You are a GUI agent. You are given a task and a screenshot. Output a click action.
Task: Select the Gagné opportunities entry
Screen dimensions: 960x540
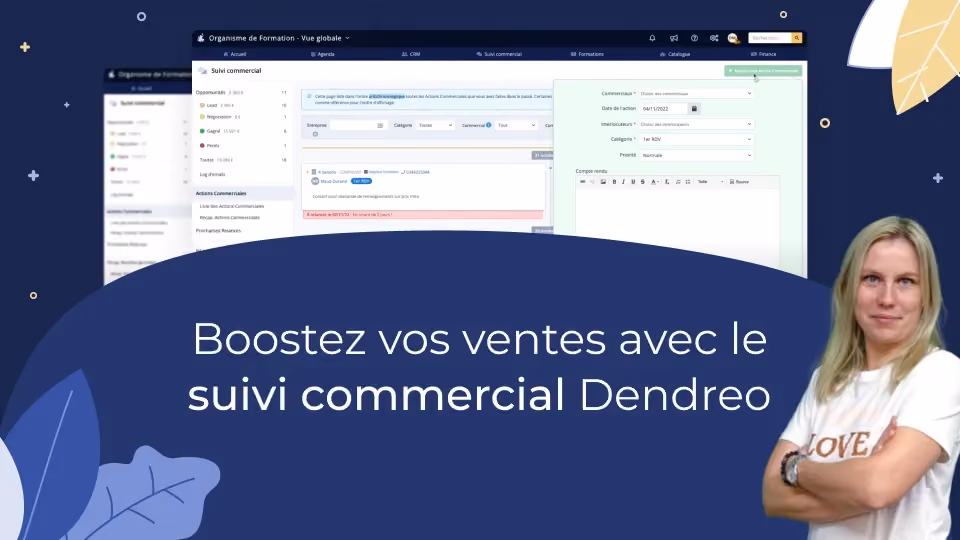click(x=242, y=131)
